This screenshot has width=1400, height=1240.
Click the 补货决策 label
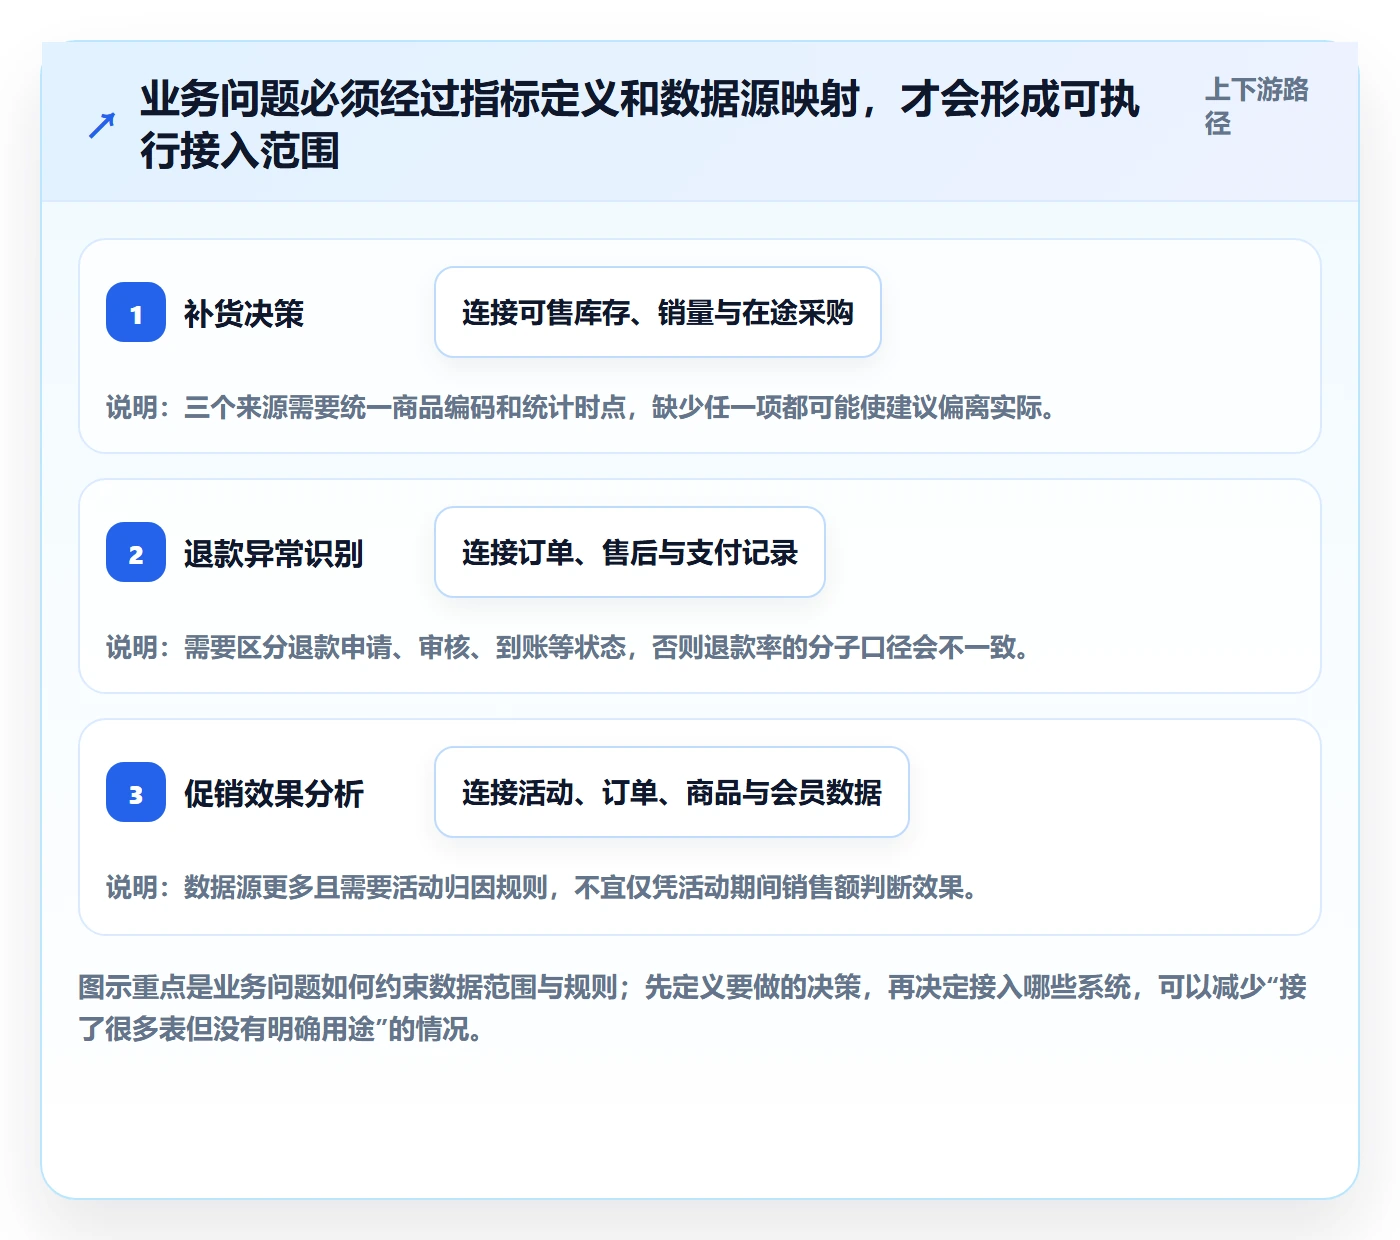pos(244,314)
